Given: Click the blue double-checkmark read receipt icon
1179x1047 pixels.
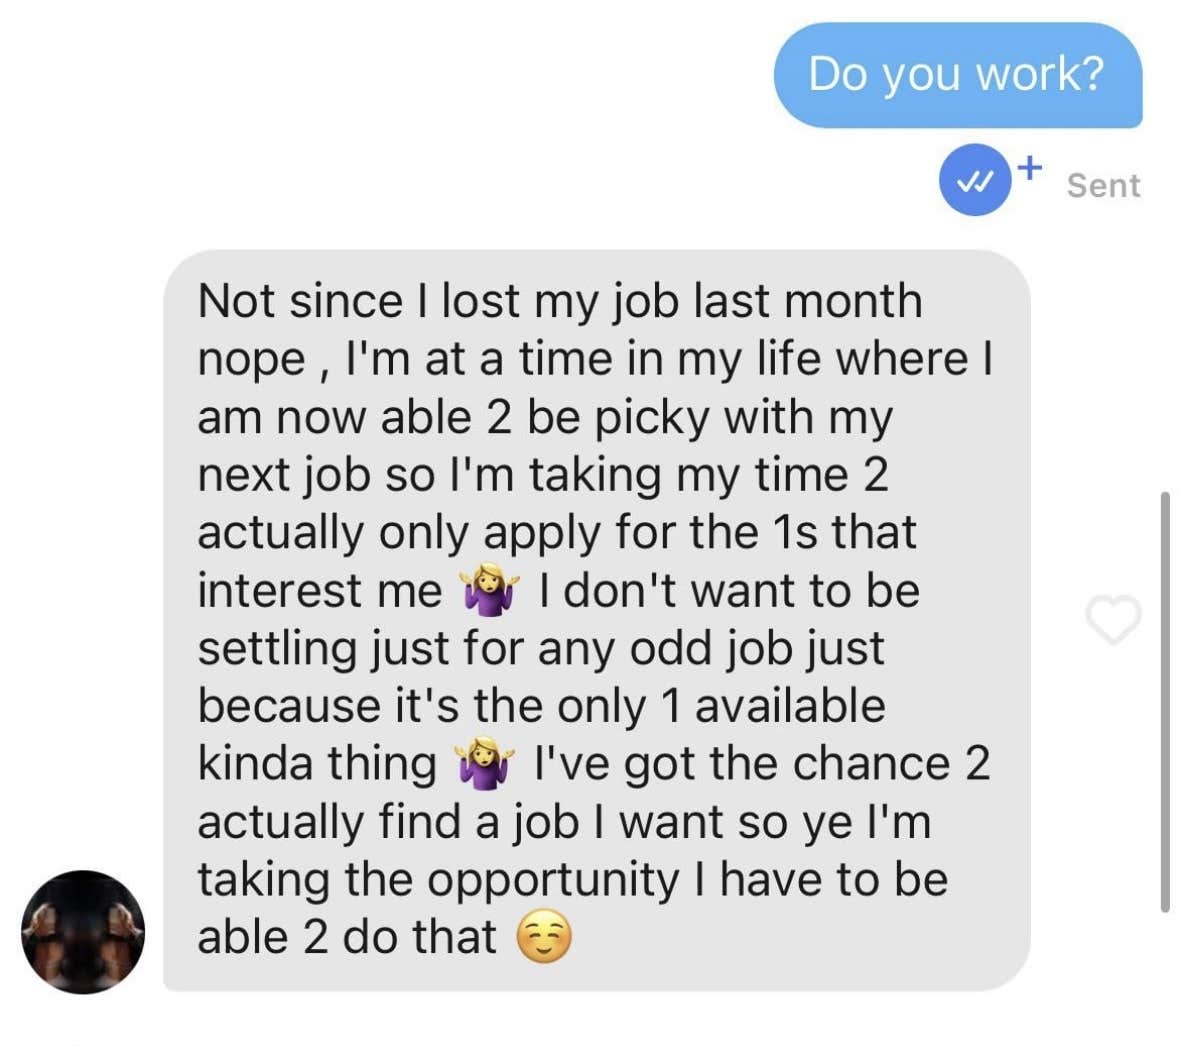Looking at the screenshot, I should (973, 181).
